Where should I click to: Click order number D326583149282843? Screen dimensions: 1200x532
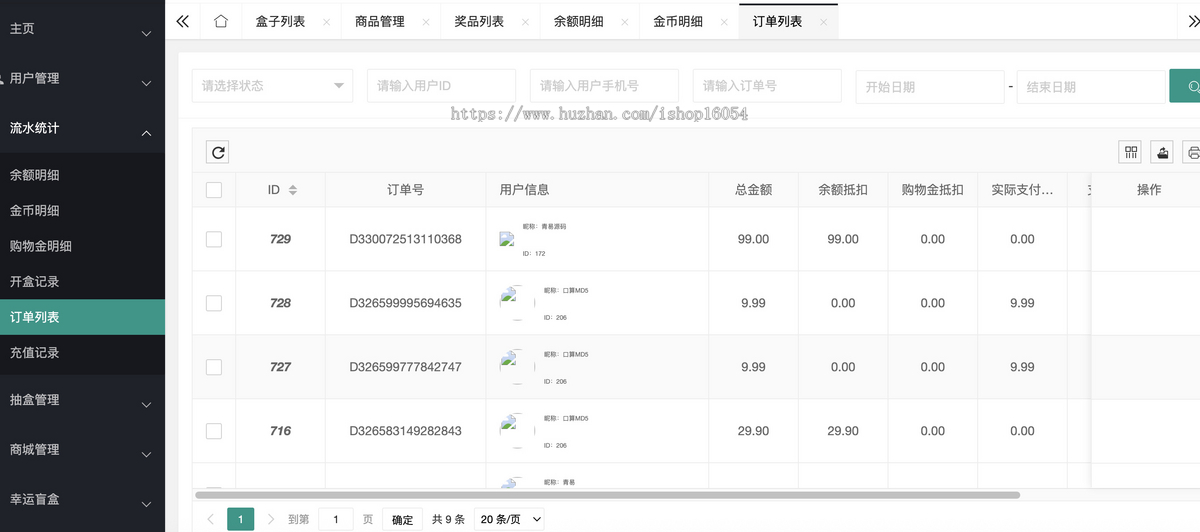tap(405, 431)
